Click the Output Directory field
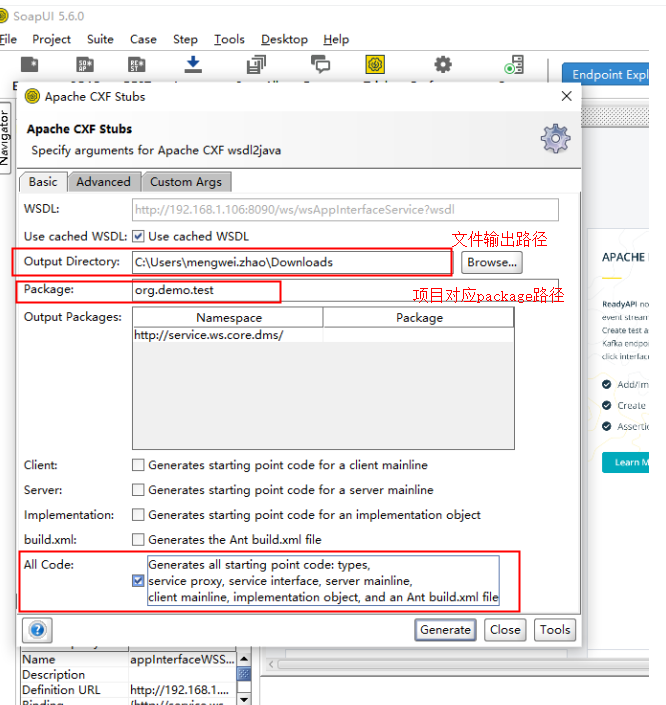The width and height of the screenshot is (666, 705). pyautogui.click(x=291, y=262)
